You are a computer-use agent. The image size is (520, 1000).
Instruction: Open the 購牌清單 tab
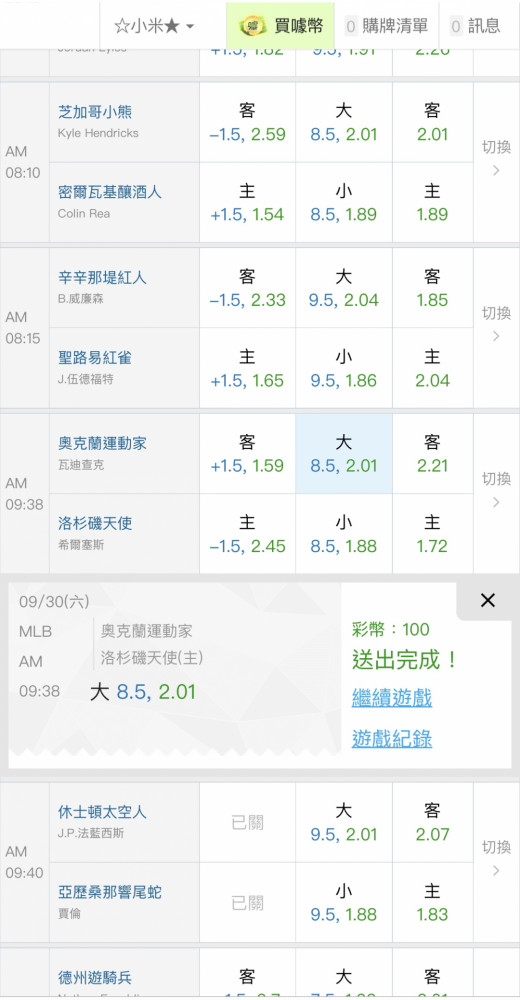pyautogui.click(x=387, y=26)
